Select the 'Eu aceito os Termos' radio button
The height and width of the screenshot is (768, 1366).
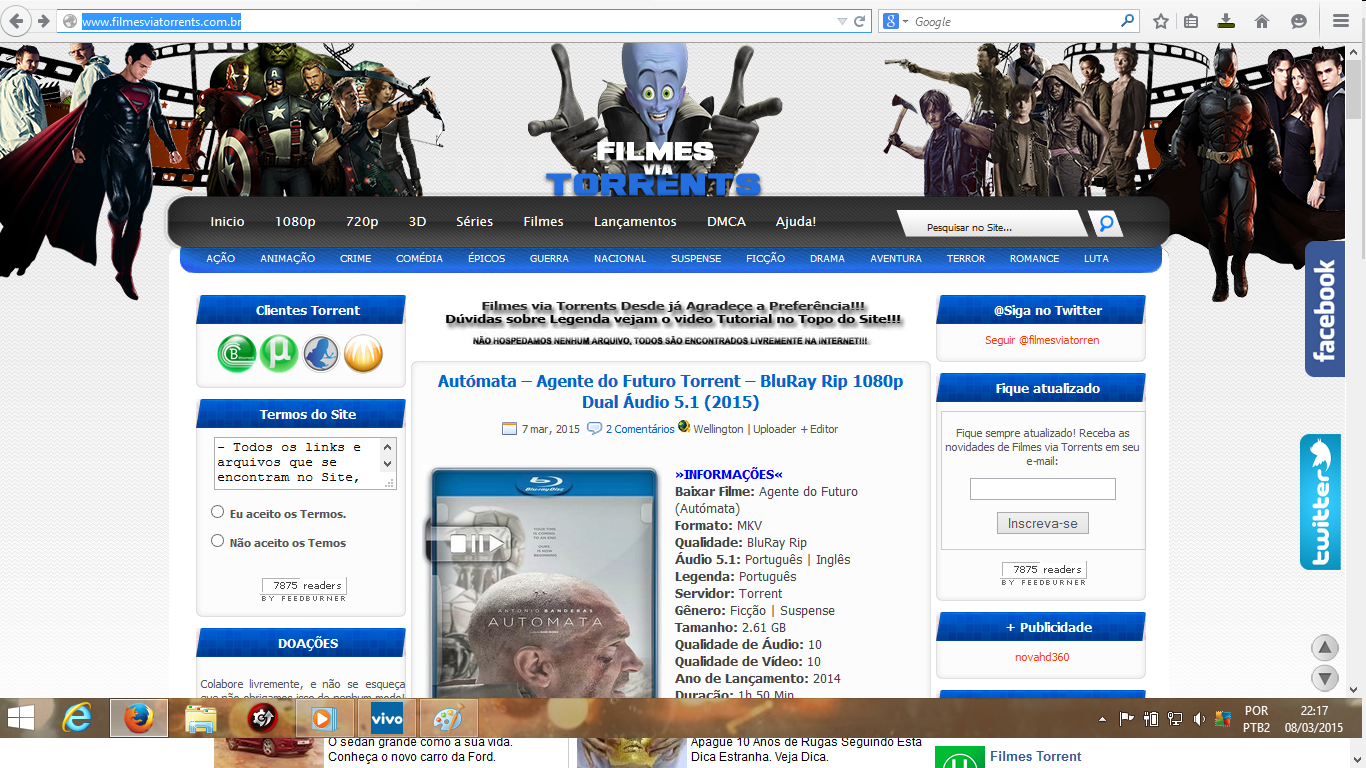tap(217, 511)
